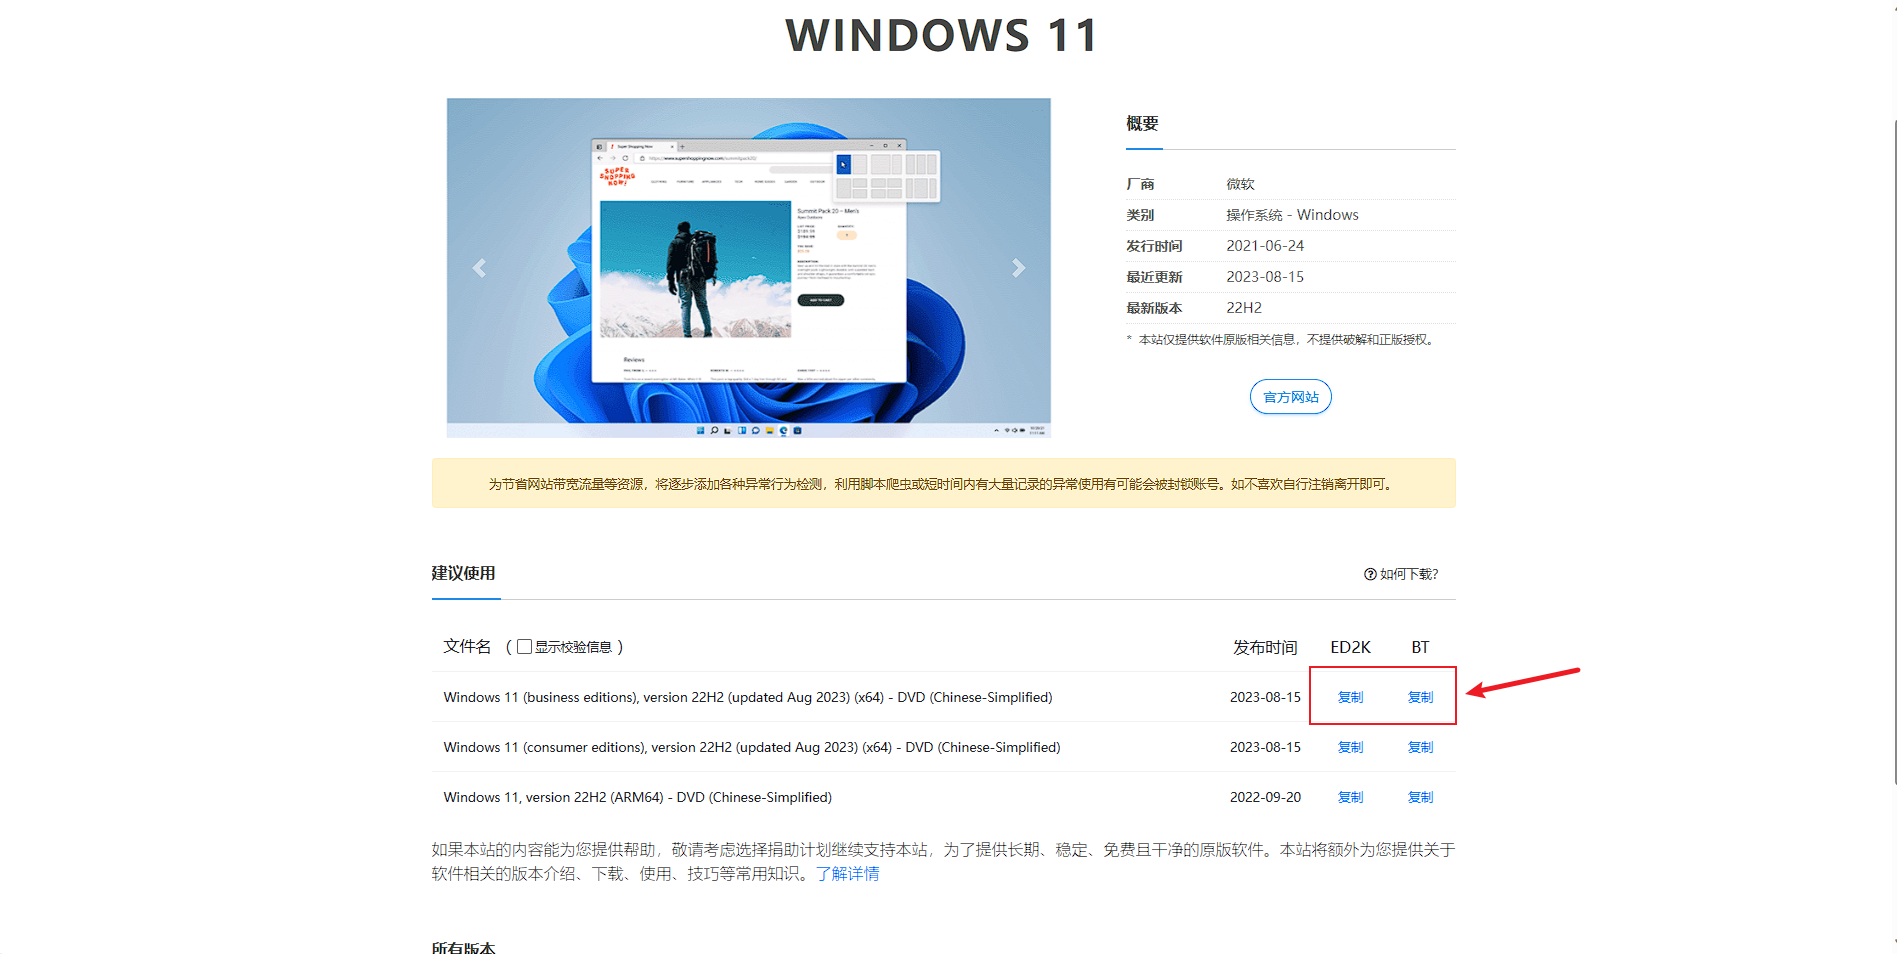Copy BT link for consumer editions
1897x954 pixels.
pos(1420,747)
